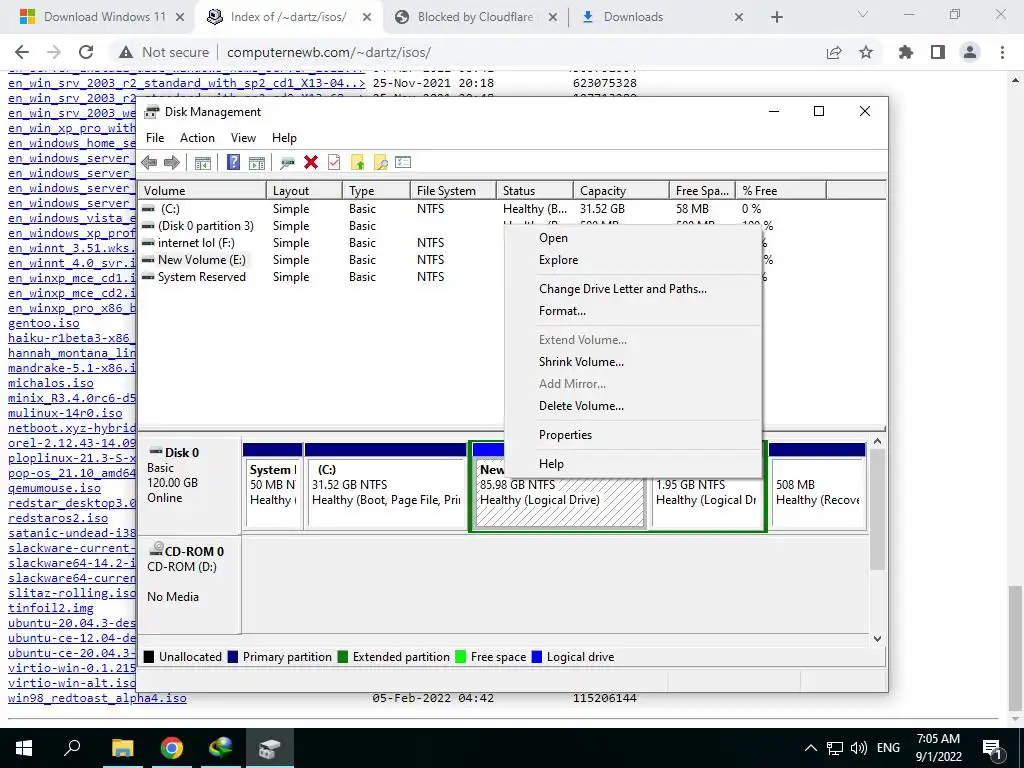Open the qemumouse.iso link
This screenshot has width=1024, height=768.
(x=54, y=488)
